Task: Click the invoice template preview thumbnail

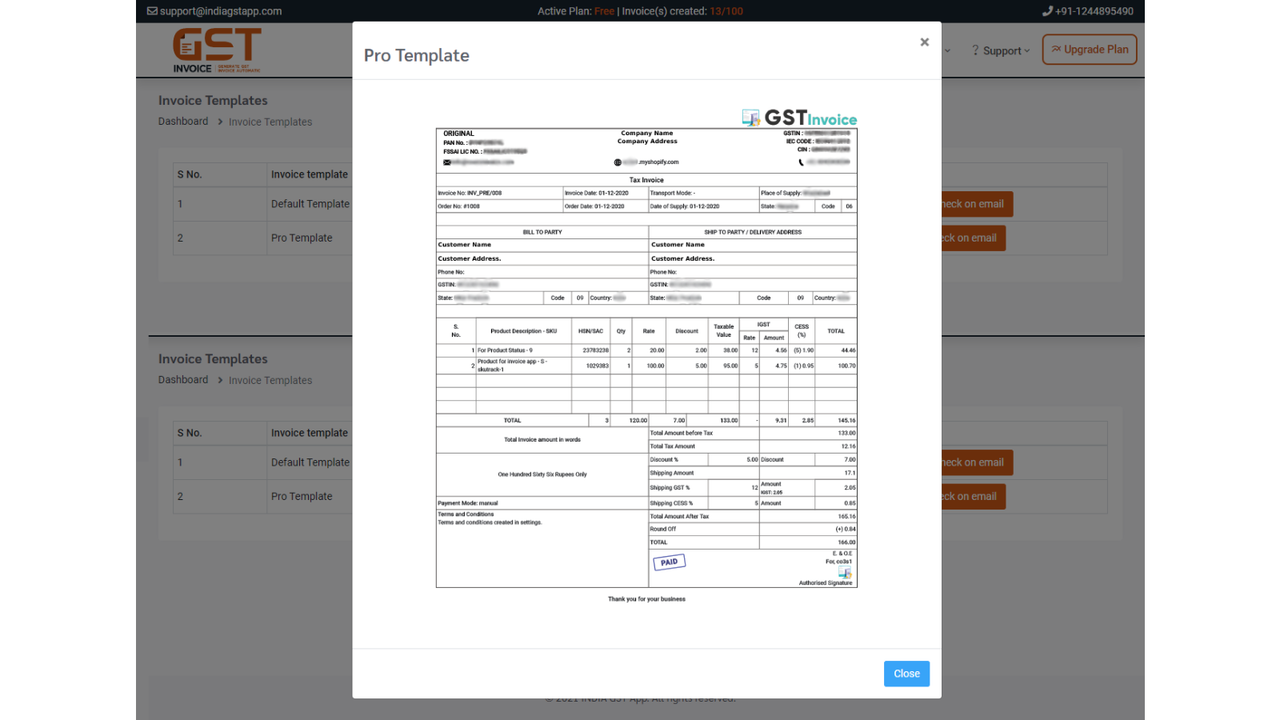Action: [645, 355]
